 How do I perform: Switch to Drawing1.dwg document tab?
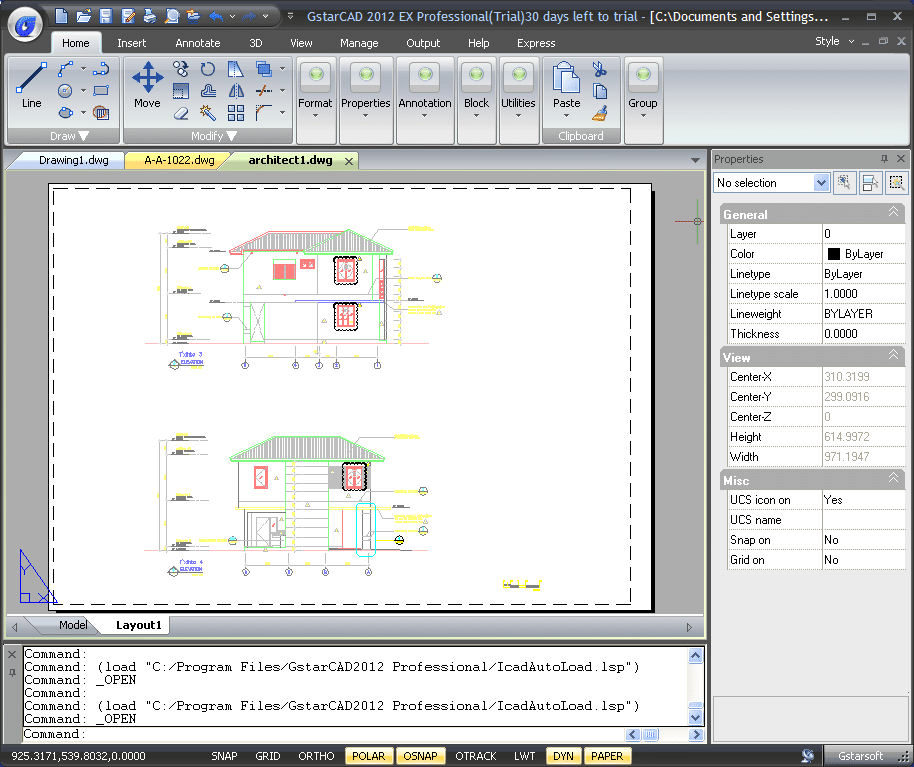pos(73,160)
